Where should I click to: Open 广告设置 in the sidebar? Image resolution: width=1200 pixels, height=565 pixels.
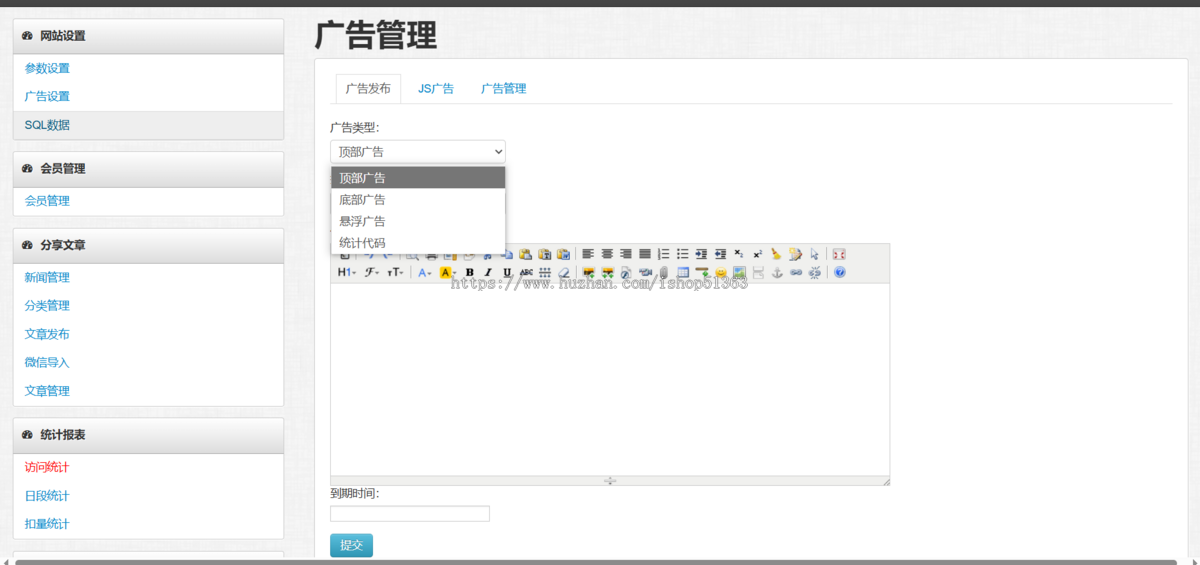[47, 97]
